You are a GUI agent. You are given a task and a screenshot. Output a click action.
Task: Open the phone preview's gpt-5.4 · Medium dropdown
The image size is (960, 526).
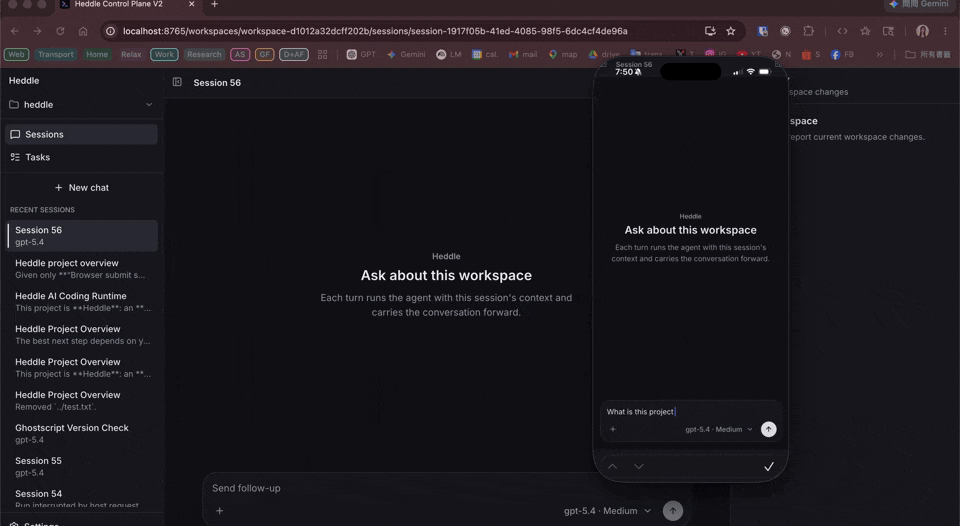coord(719,429)
